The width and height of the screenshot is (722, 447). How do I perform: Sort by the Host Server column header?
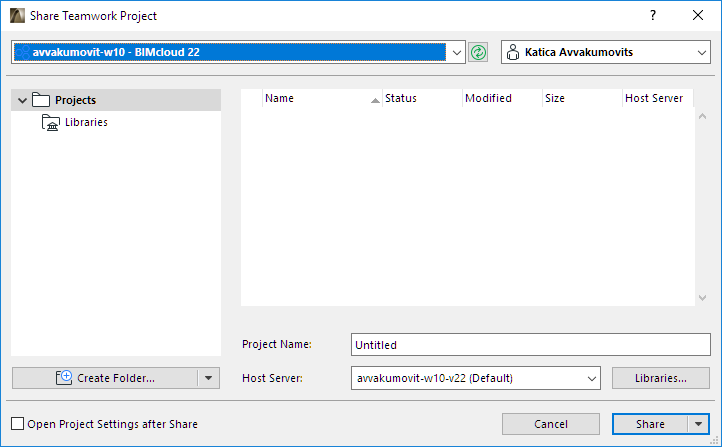(658, 98)
